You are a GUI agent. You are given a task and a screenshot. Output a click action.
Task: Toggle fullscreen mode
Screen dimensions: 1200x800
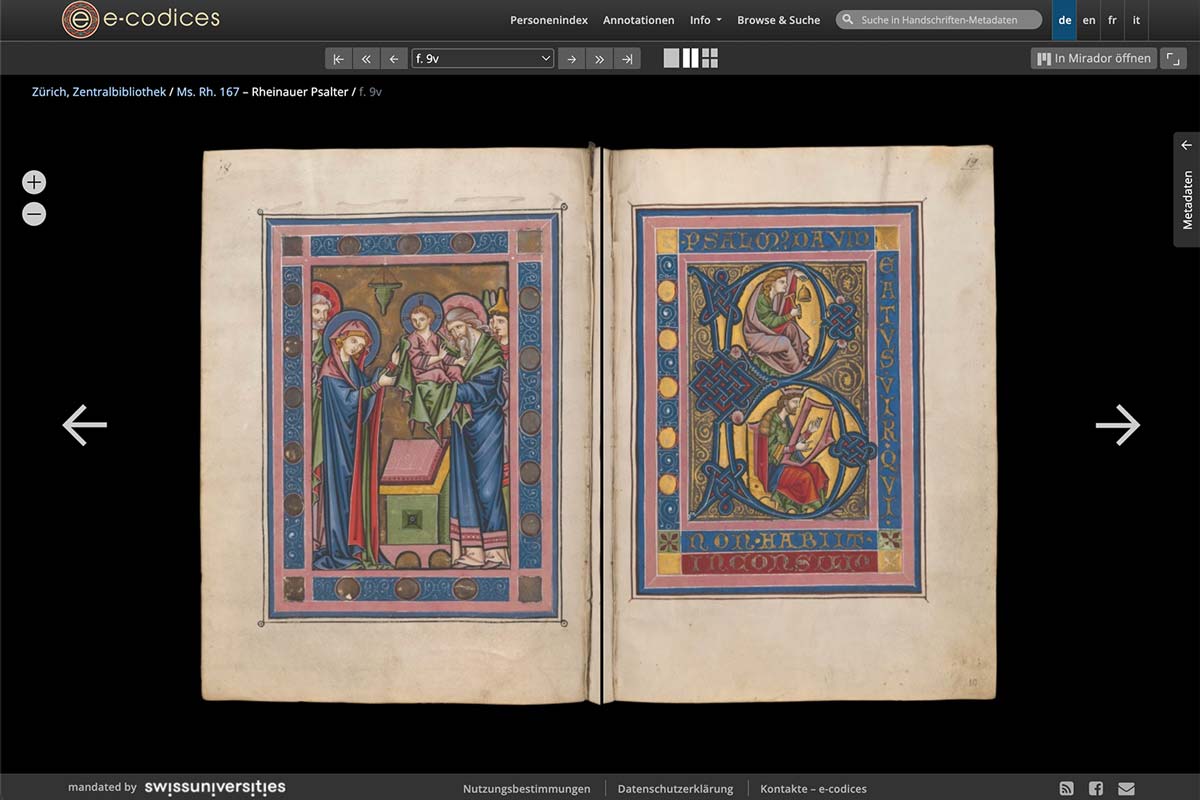1173,58
